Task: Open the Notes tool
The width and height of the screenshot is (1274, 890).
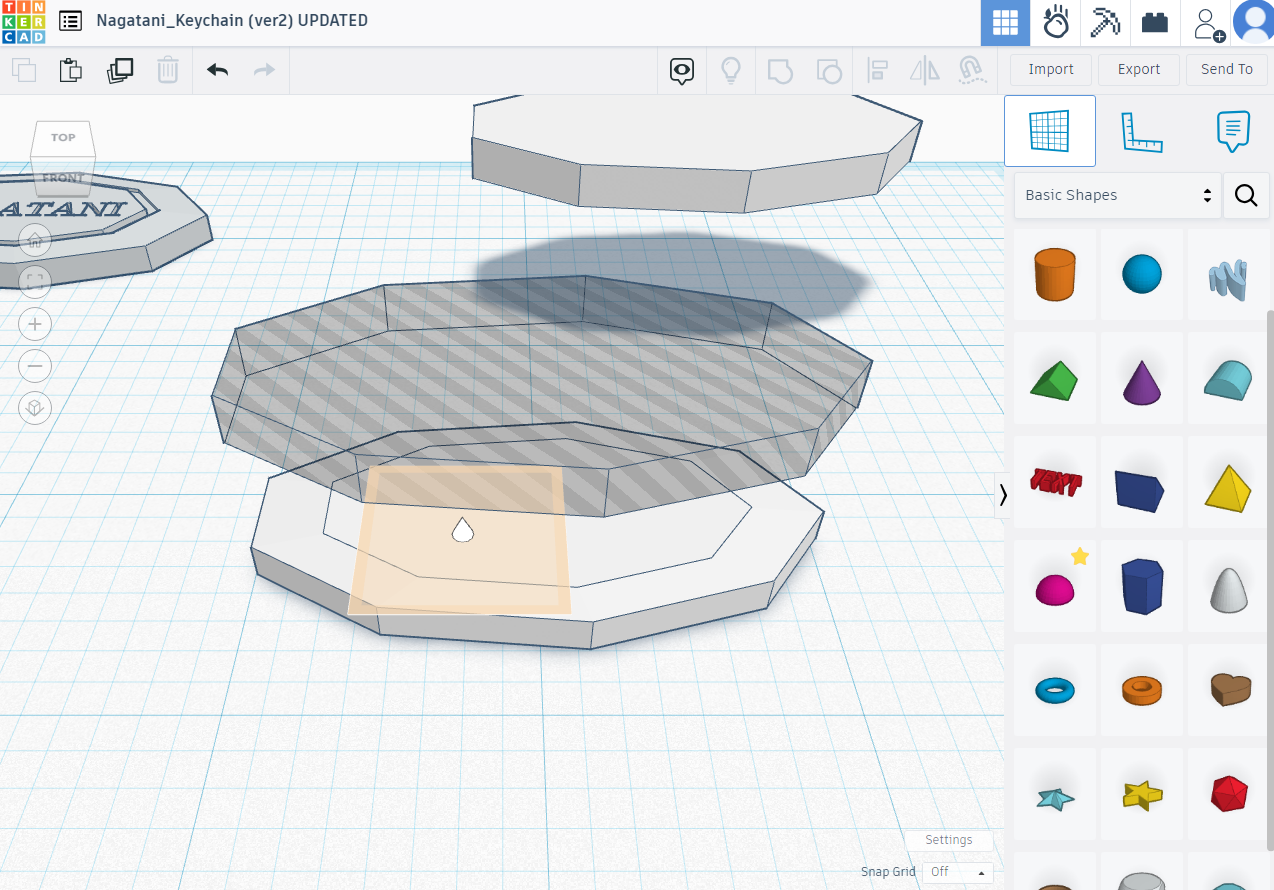Action: 1232,130
